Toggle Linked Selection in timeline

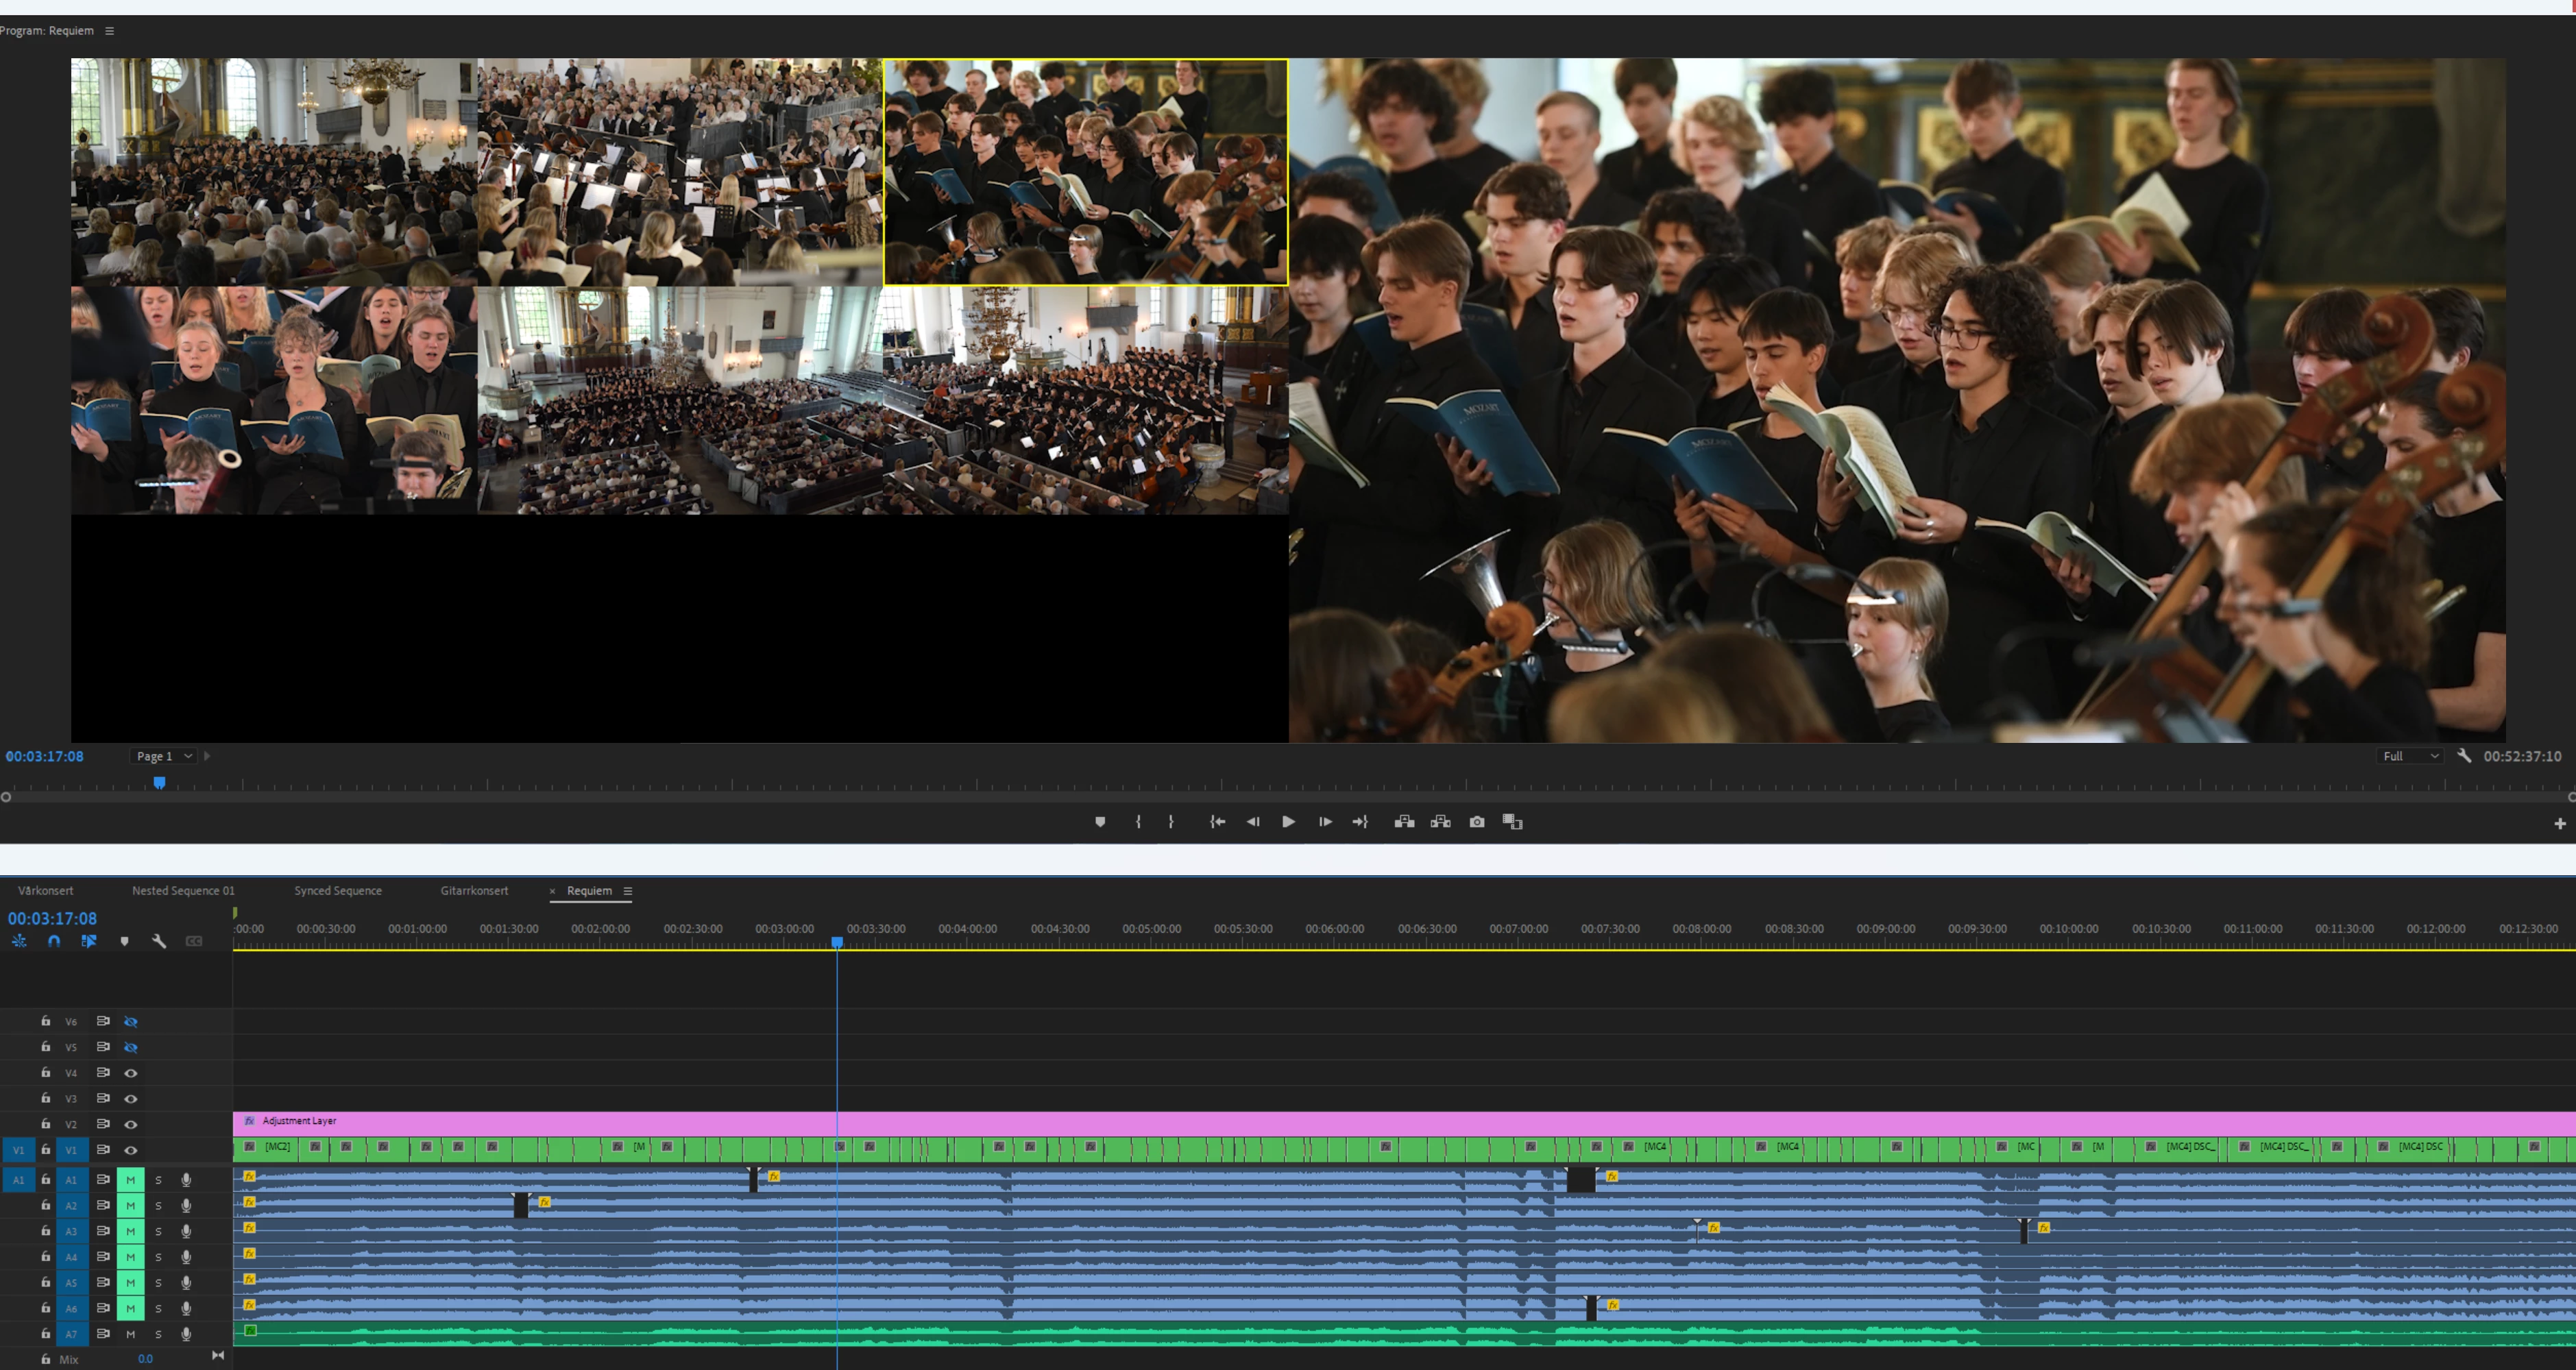click(x=89, y=941)
